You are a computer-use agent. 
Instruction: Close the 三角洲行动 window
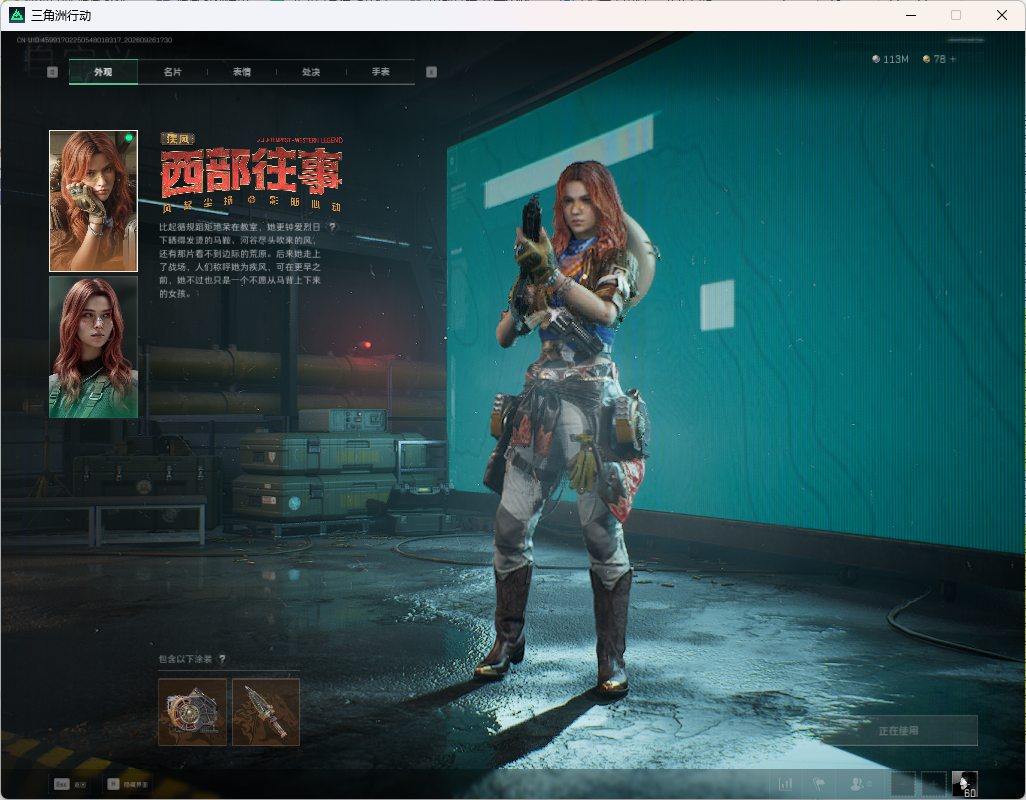pyautogui.click(x=1002, y=15)
